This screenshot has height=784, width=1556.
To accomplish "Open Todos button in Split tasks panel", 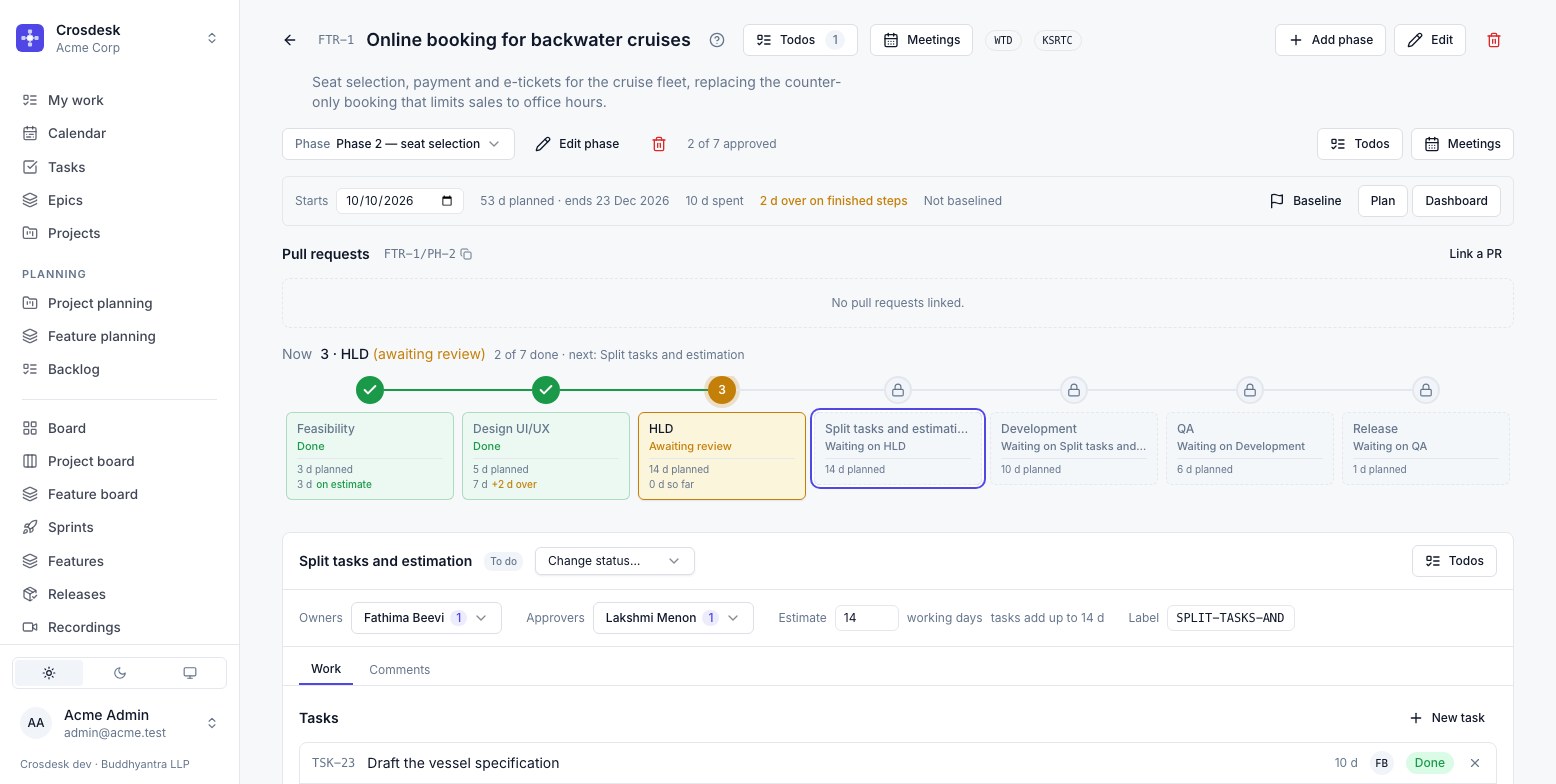I will [x=1454, y=561].
